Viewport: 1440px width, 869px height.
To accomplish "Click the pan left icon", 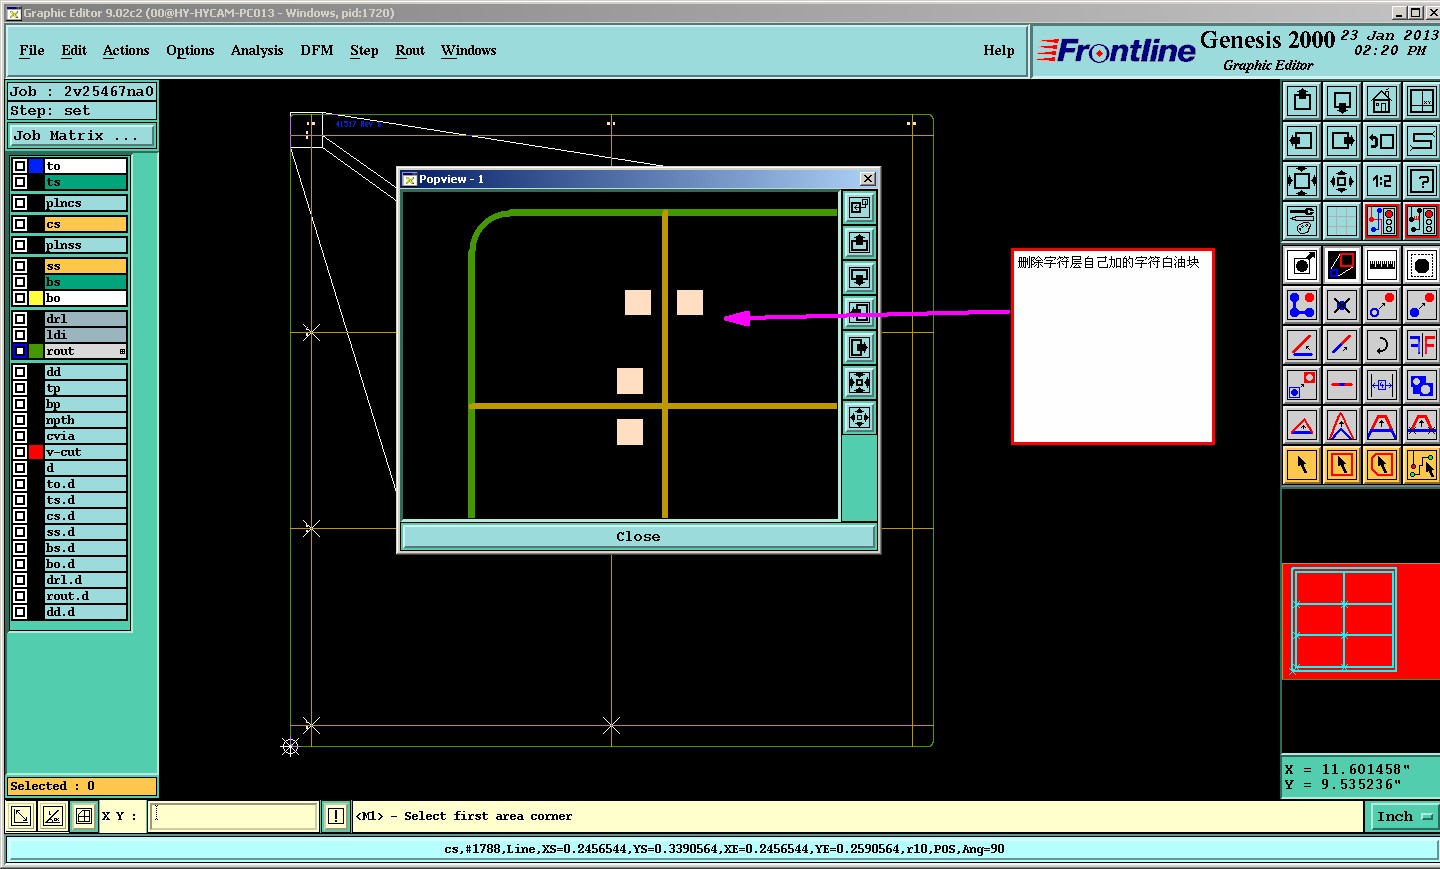I will coord(1302,141).
